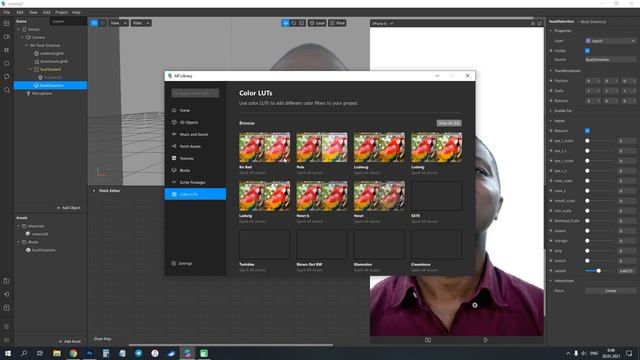Open the Project menu
Screen dimensions: 640x360
point(61,13)
